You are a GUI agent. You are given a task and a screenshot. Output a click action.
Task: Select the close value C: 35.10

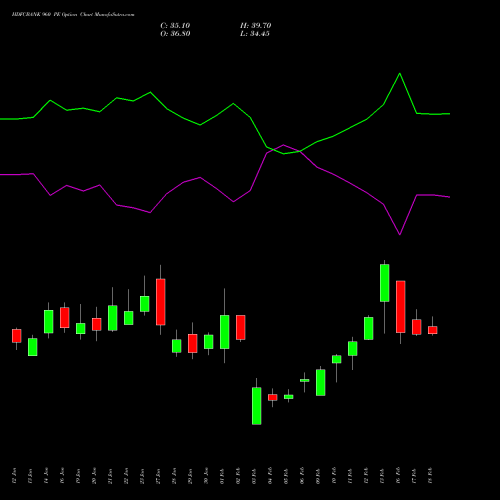click(175, 26)
